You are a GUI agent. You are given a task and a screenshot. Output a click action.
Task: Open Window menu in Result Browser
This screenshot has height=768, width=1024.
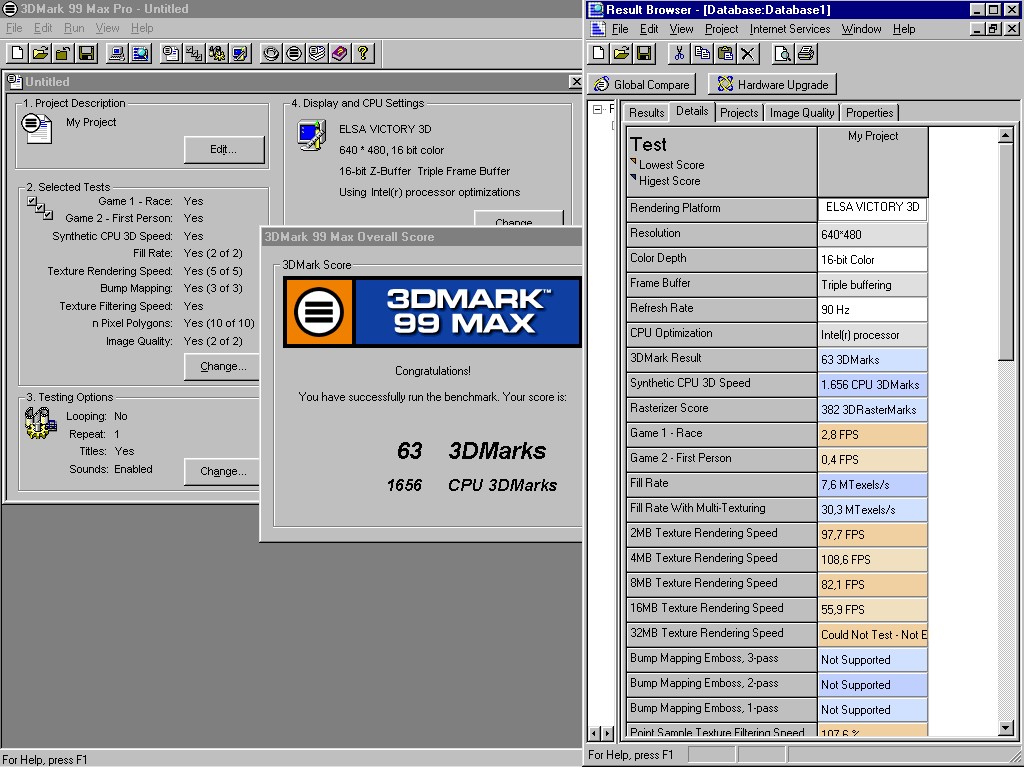coord(861,29)
